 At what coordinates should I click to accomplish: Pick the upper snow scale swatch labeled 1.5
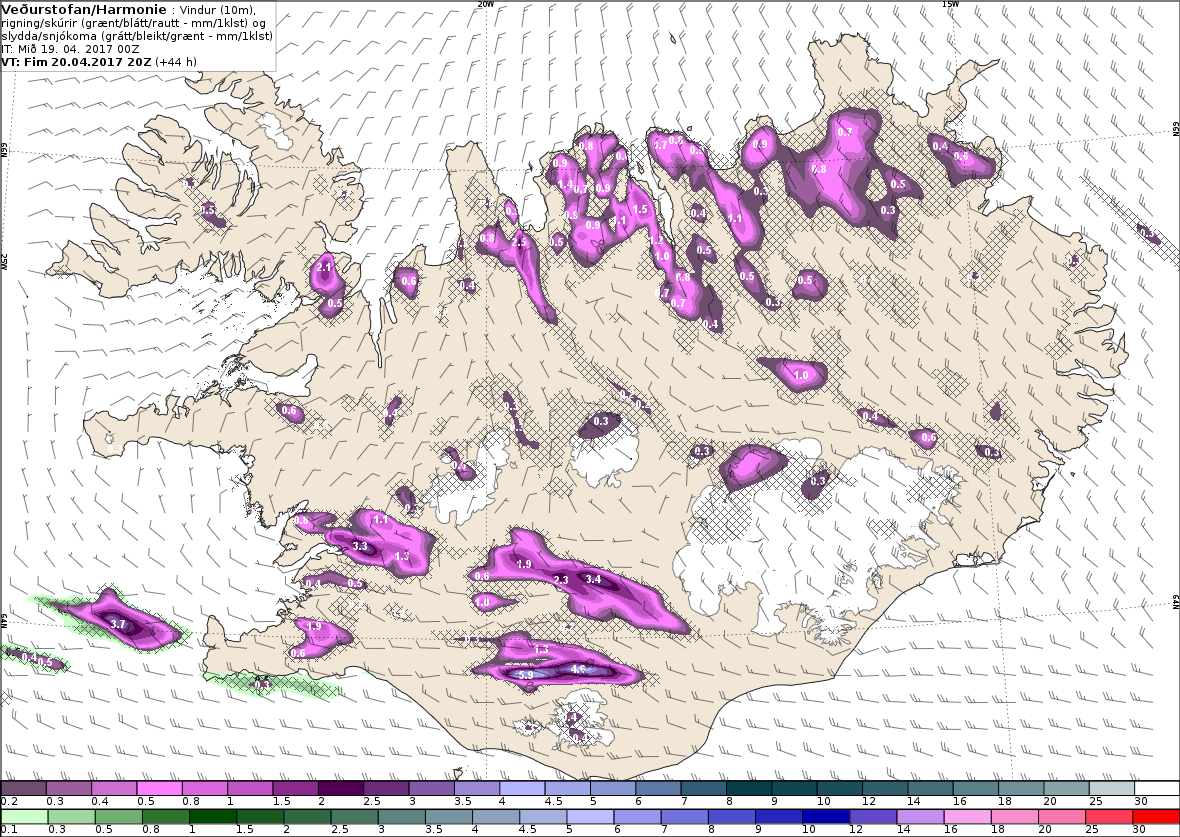(295, 788)
